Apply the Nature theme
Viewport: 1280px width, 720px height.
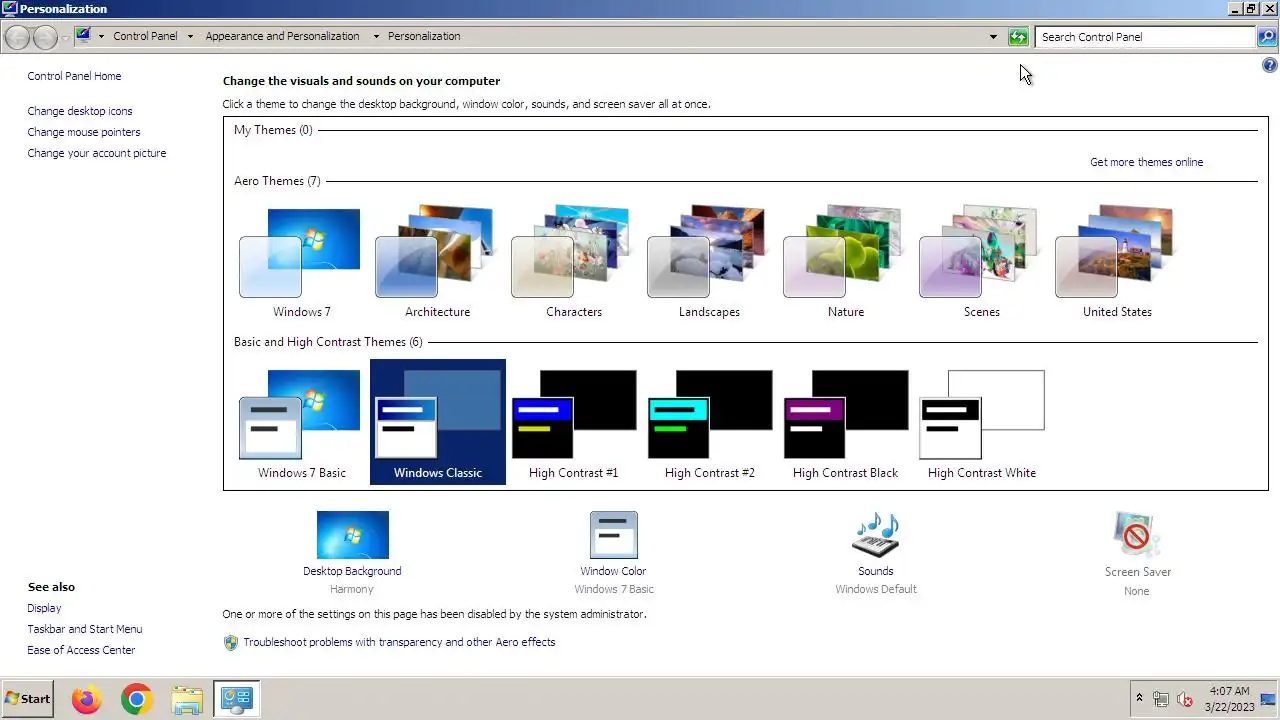coord(845,262)
